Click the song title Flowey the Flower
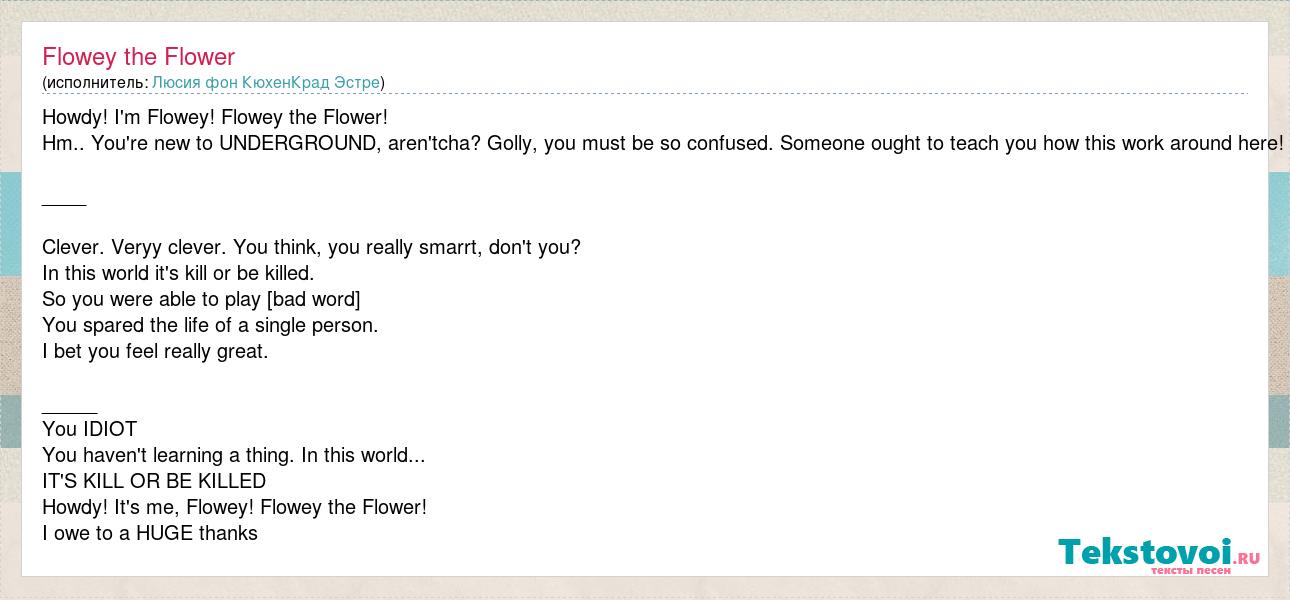1290x600 pixels. pos(138,56)
